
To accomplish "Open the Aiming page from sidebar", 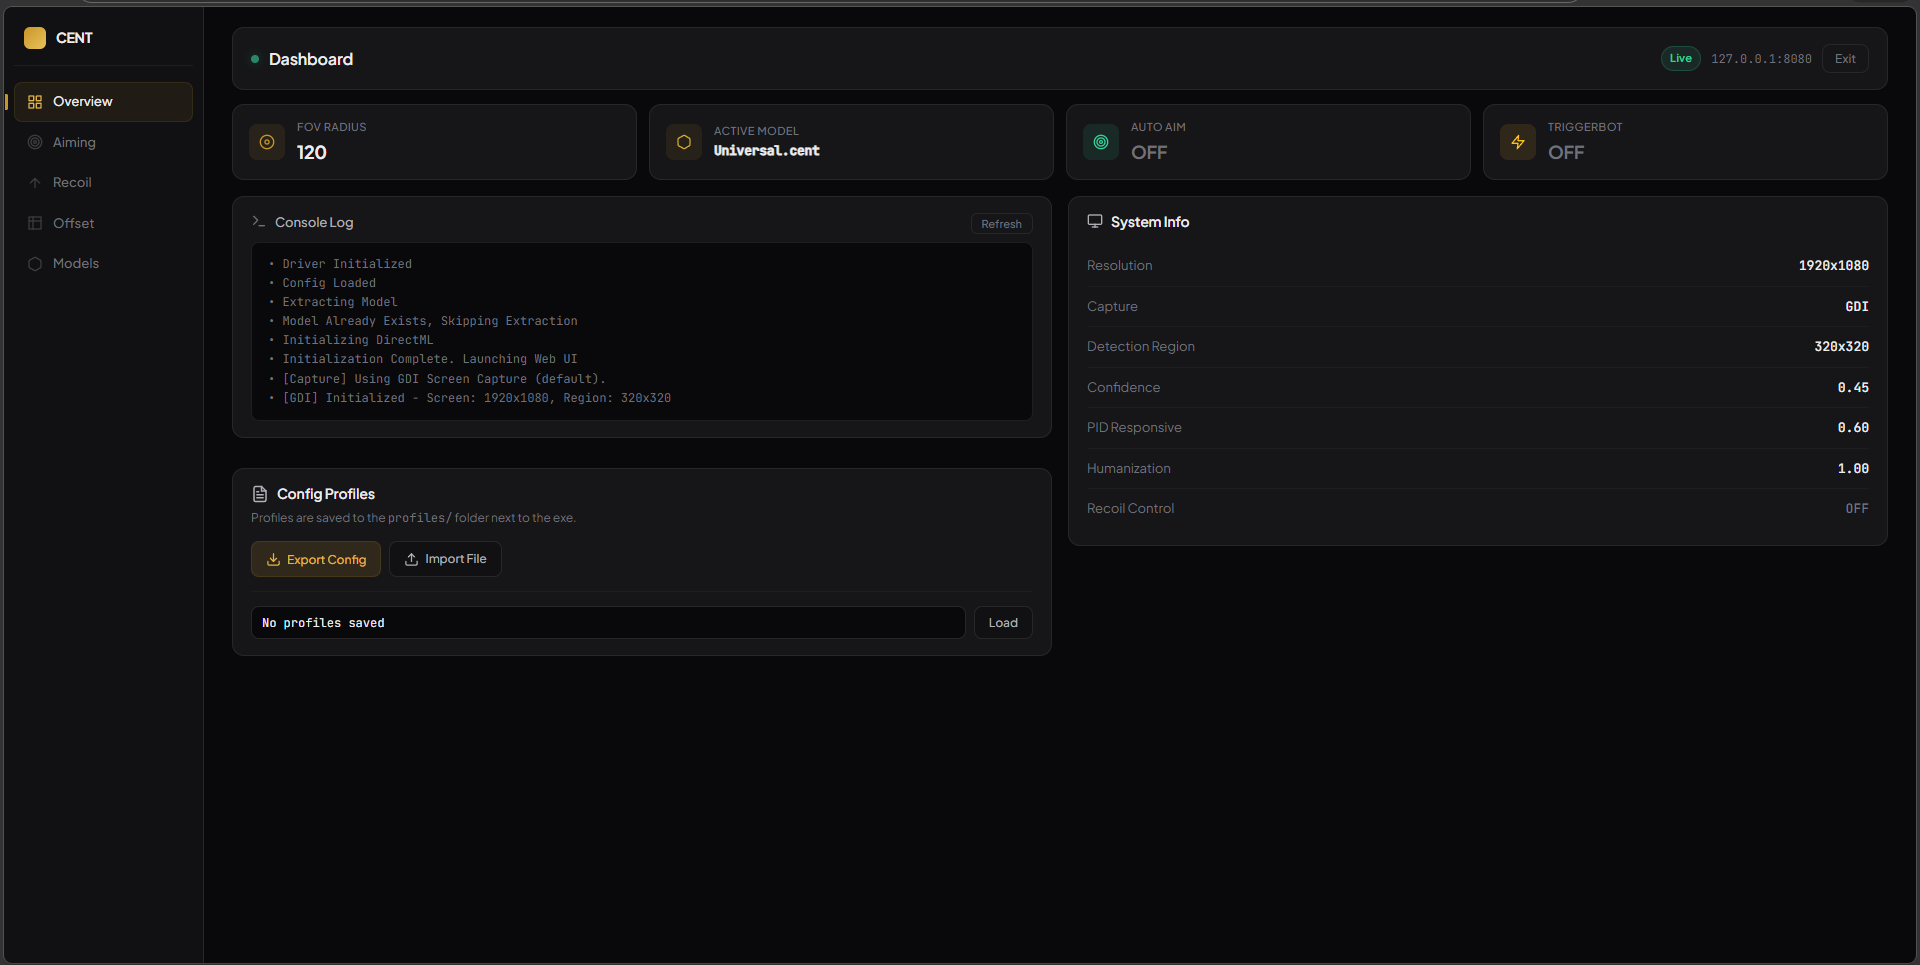I will [x=74, y=142].
